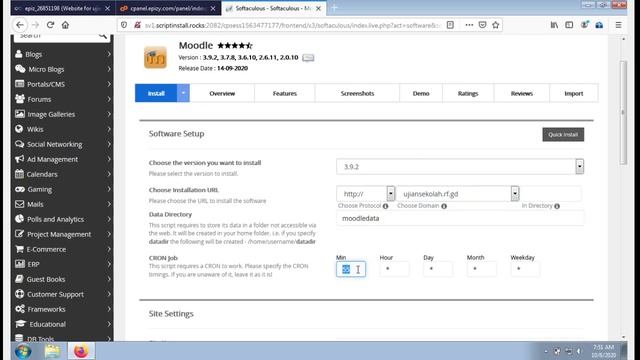
Task: Click the Social Networking chat icon
Action: tap(19, 144)
